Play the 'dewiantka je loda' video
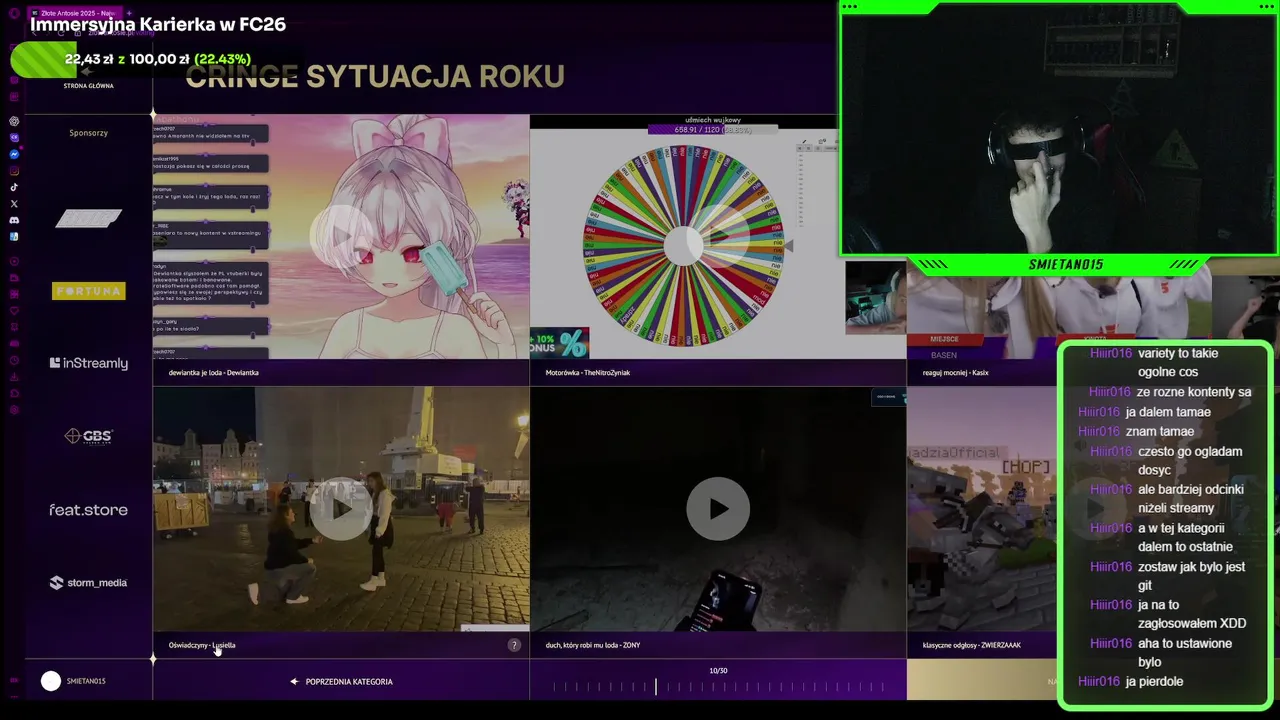Image resolution: width=1280 pixels, height=720 pixels. [x=341, y=236]
